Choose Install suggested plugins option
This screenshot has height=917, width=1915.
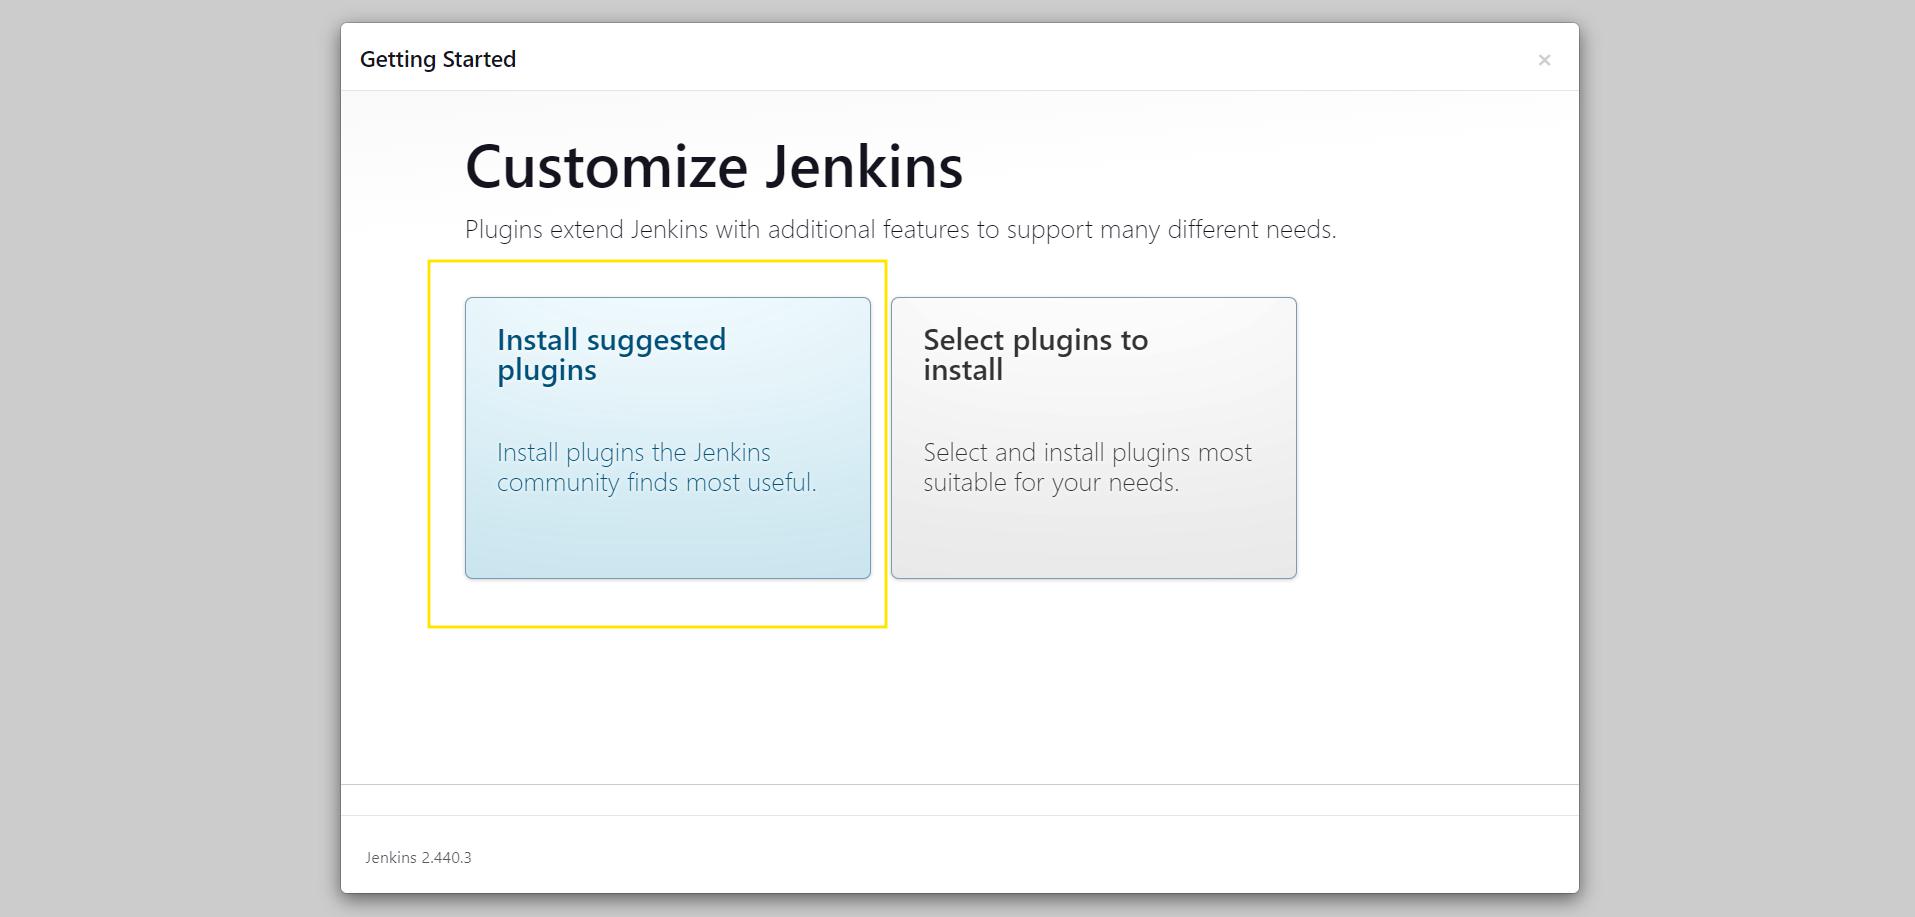pos(667,437)
